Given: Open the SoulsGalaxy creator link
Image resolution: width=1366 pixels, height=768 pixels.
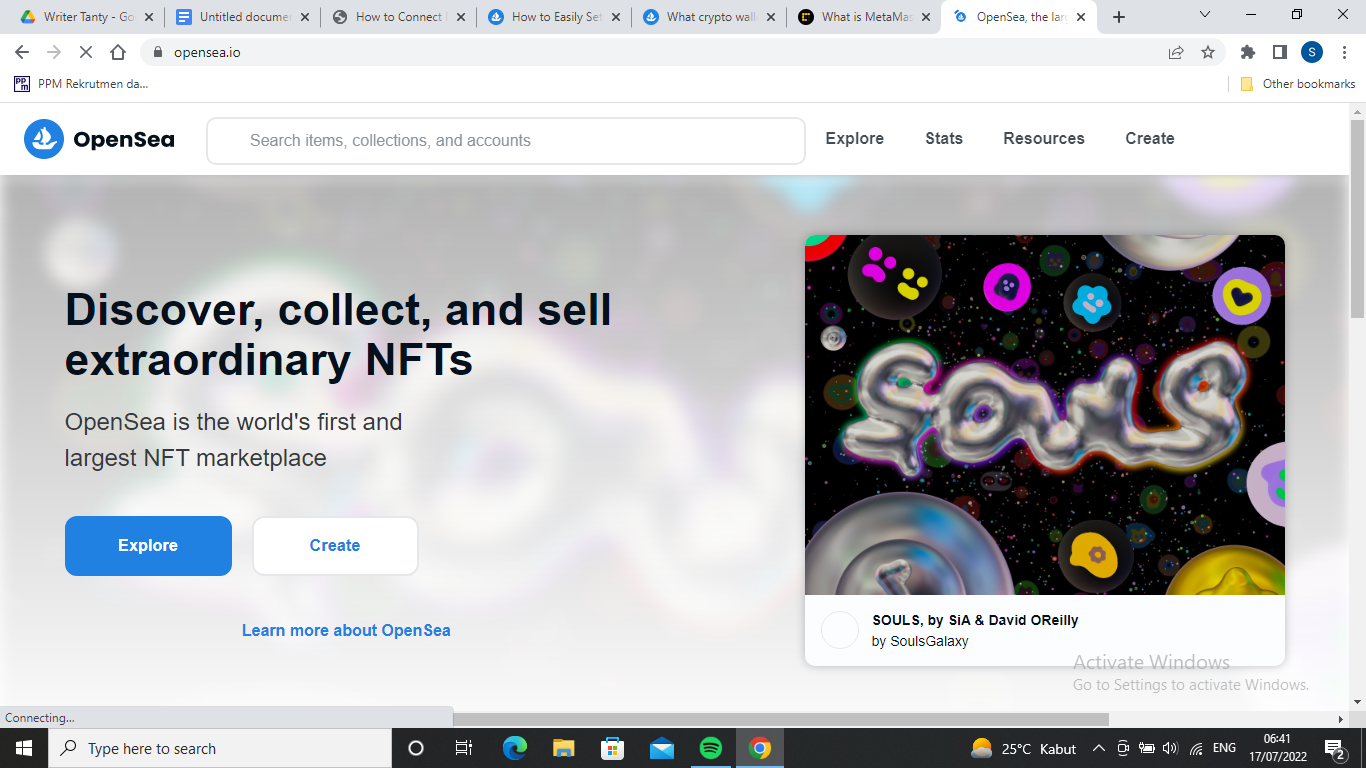Looking at the screenshot, I should pos(929,641).
